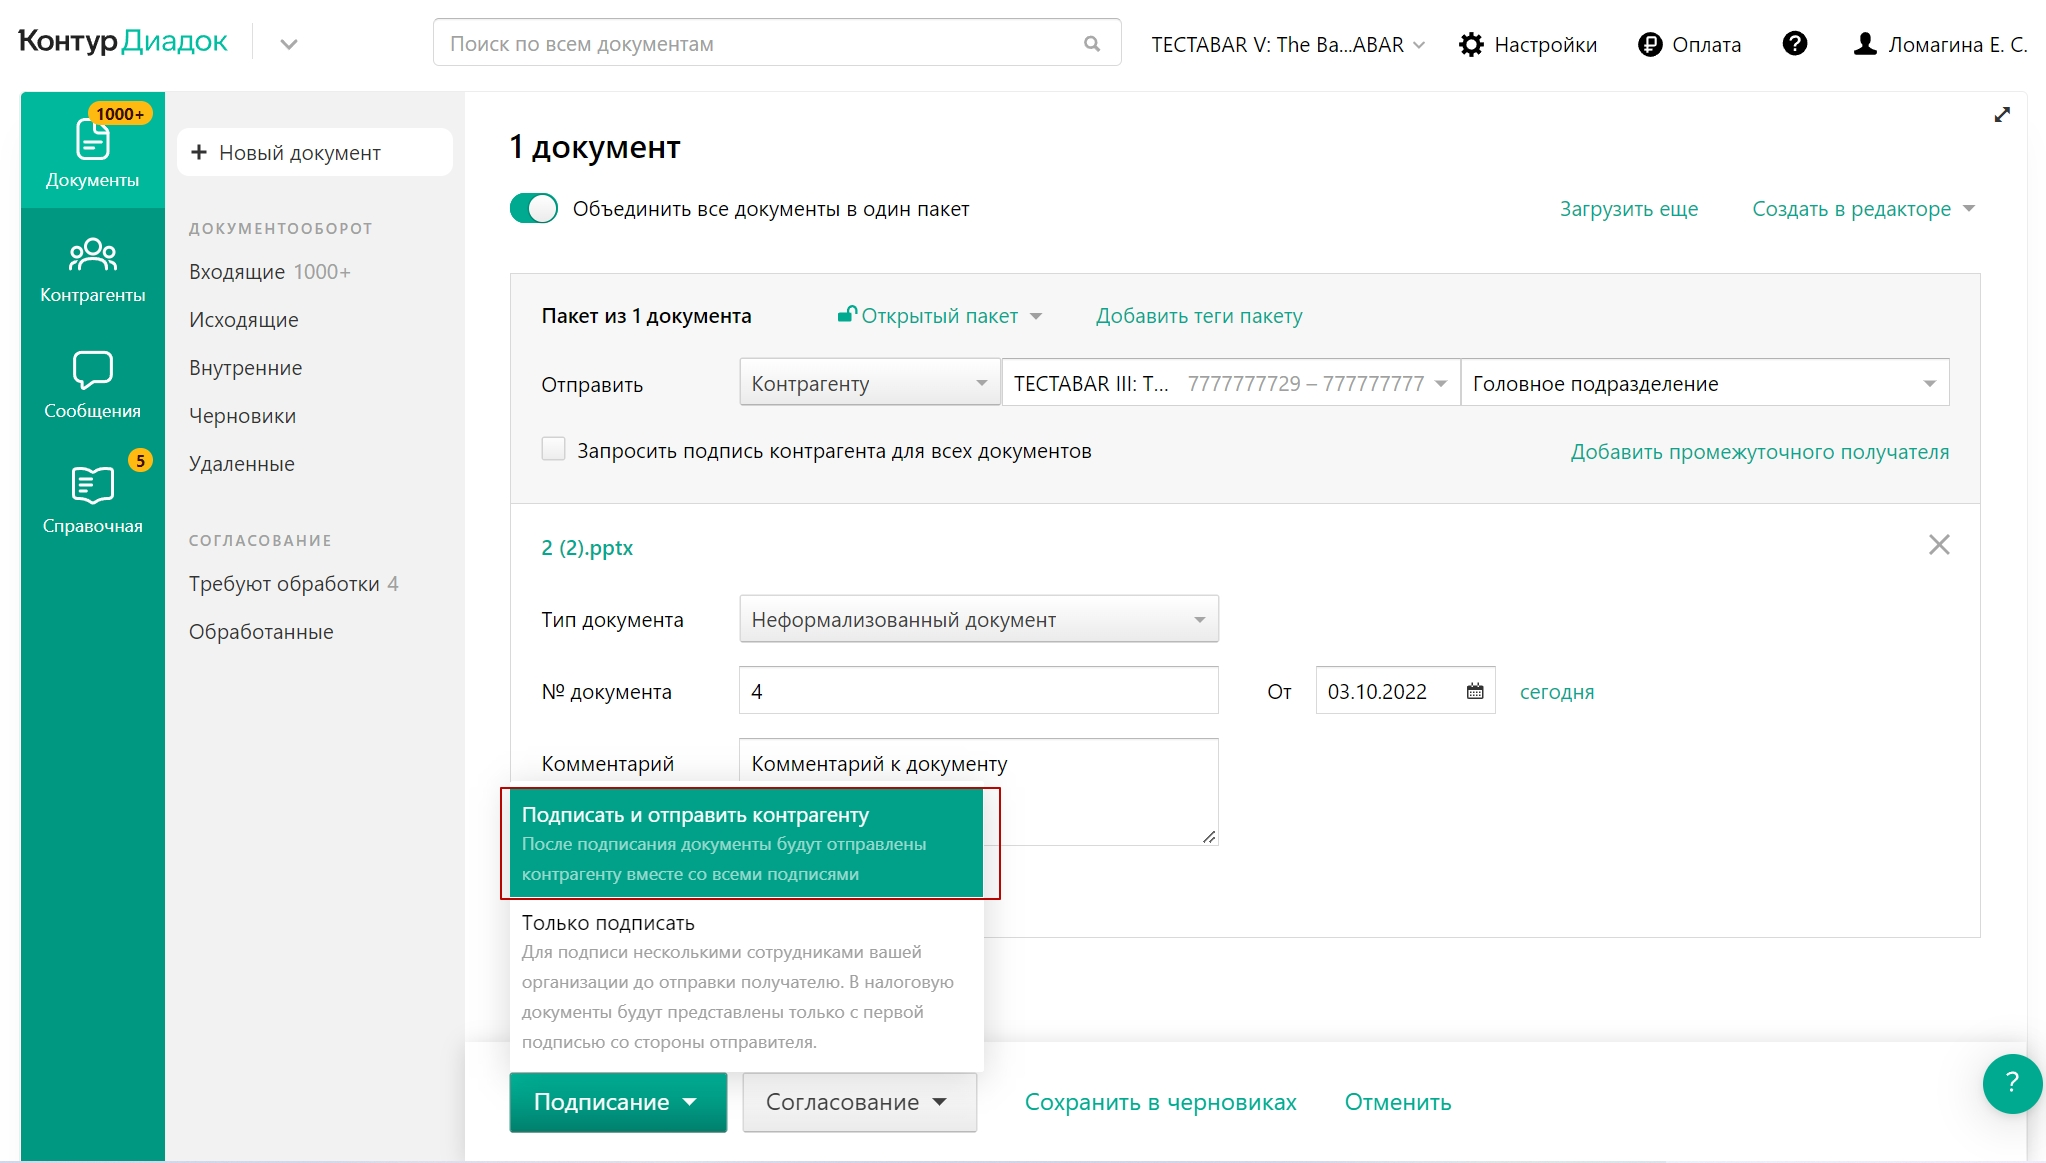
Task: Toggle merging all documents into one packet
Action: tap(534, 209)
